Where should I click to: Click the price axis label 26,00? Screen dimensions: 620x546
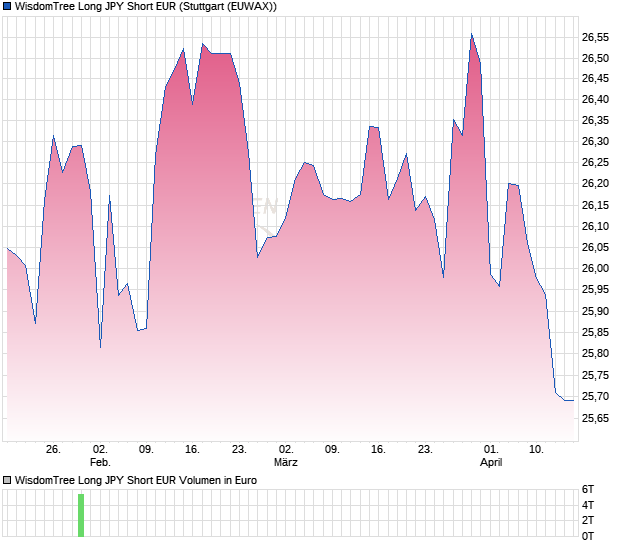click(595, 268)
